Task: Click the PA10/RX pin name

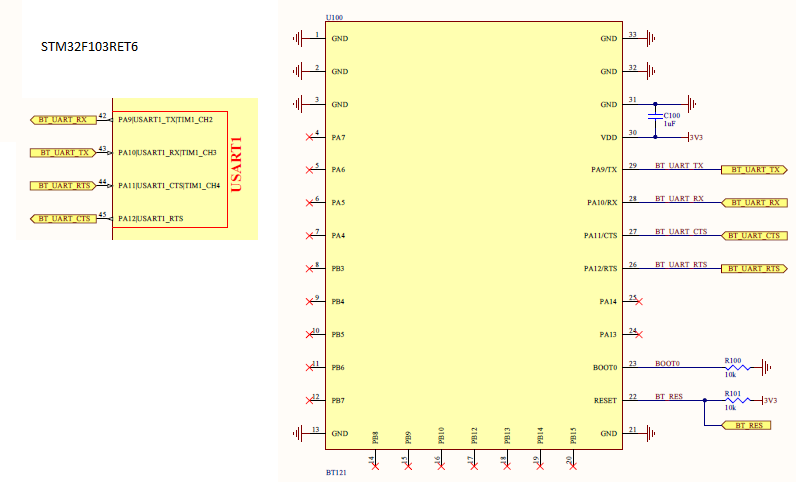Action: point(602,203)
